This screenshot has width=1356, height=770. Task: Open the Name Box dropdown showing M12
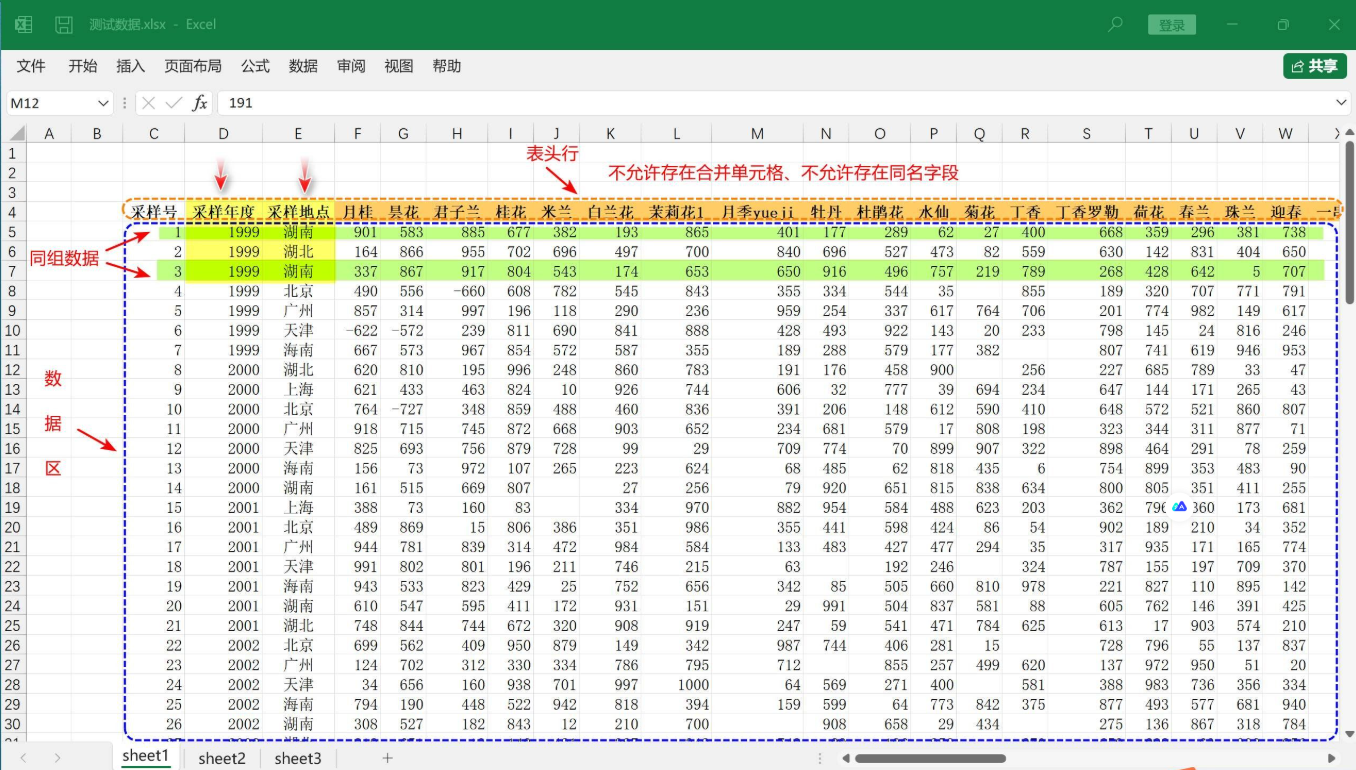coord(103,102)
